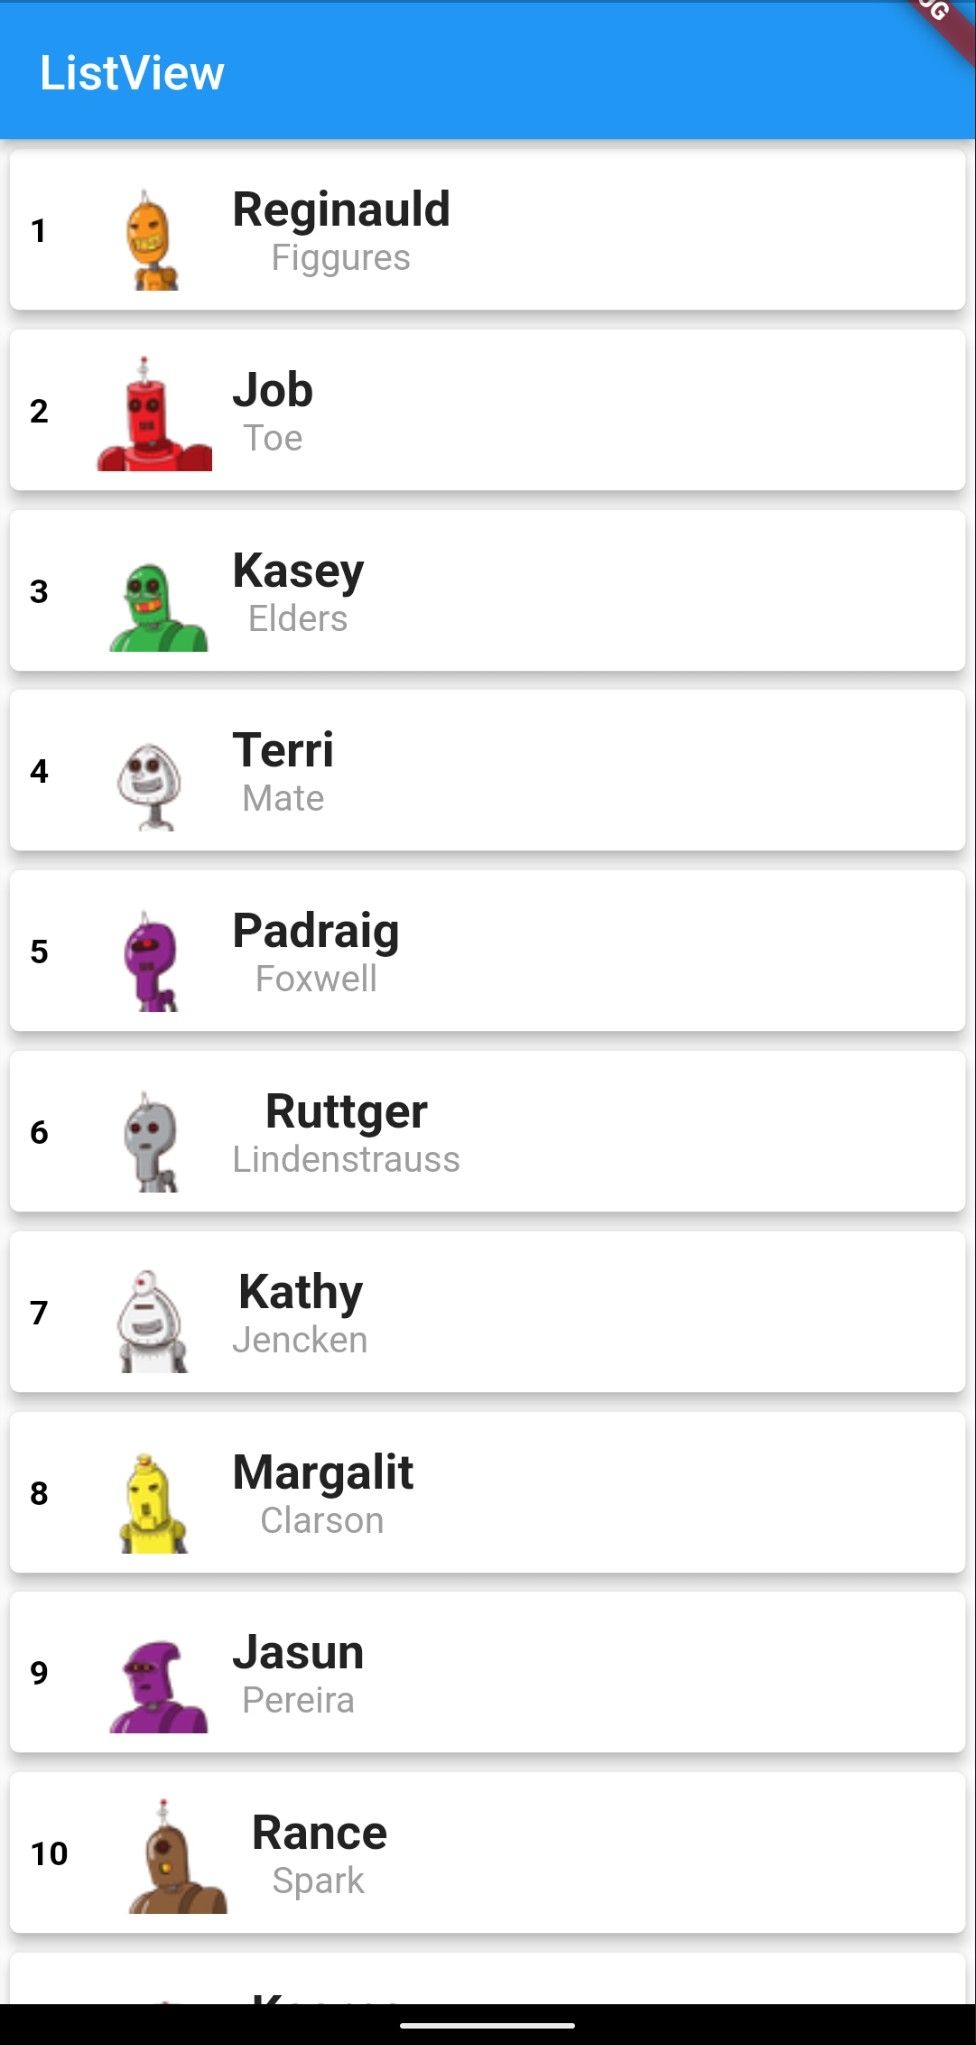This screenshot has width=976, height=2045.
Task: Click Jasun's purple robot avatar
Action: click(x=158, y=1686)
